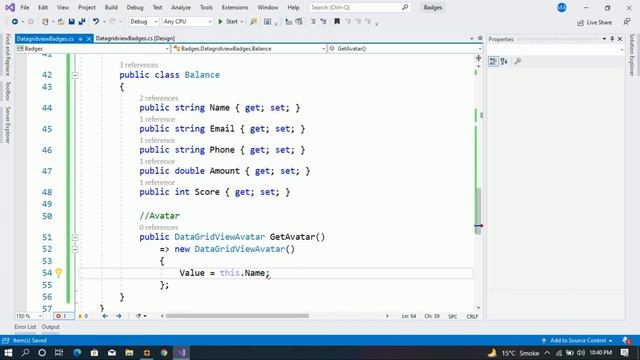640x360 pixels.
Task: Switch to DatagridviewBadges.cs [Design] tab
Action: point(135,38)
